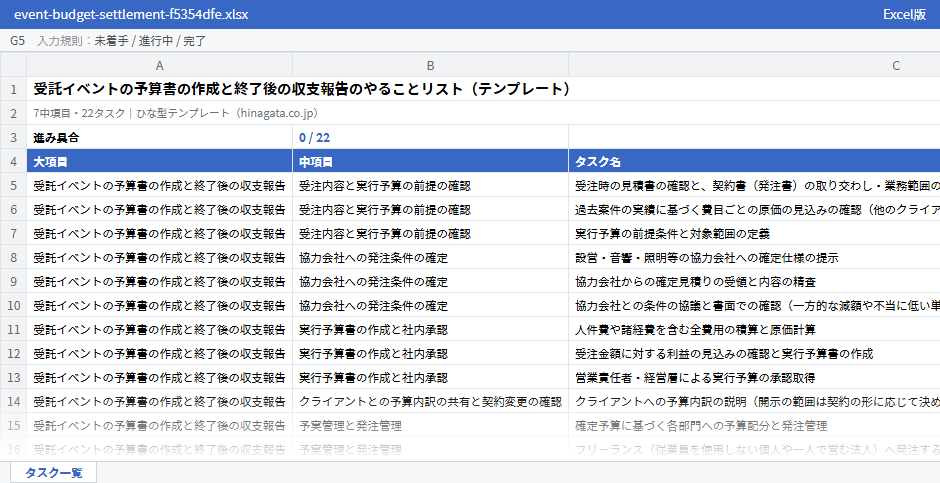Click the 進み具合 cell
This screenshot has width=940, height=483.
159,137
